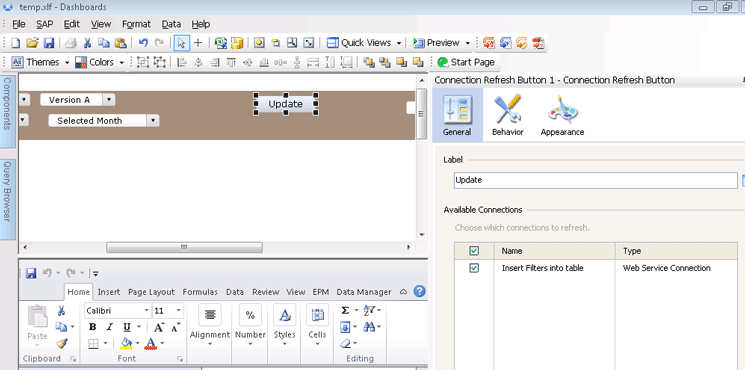
Task: Switch to the Page Layout ribbon tab
Action: pos(151,292)
